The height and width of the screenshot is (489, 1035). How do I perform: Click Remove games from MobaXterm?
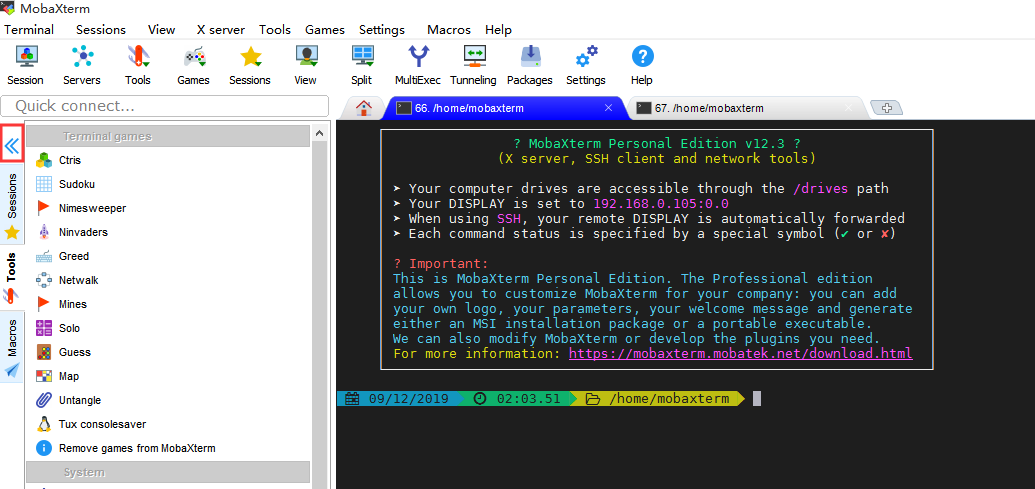[137, 448]
